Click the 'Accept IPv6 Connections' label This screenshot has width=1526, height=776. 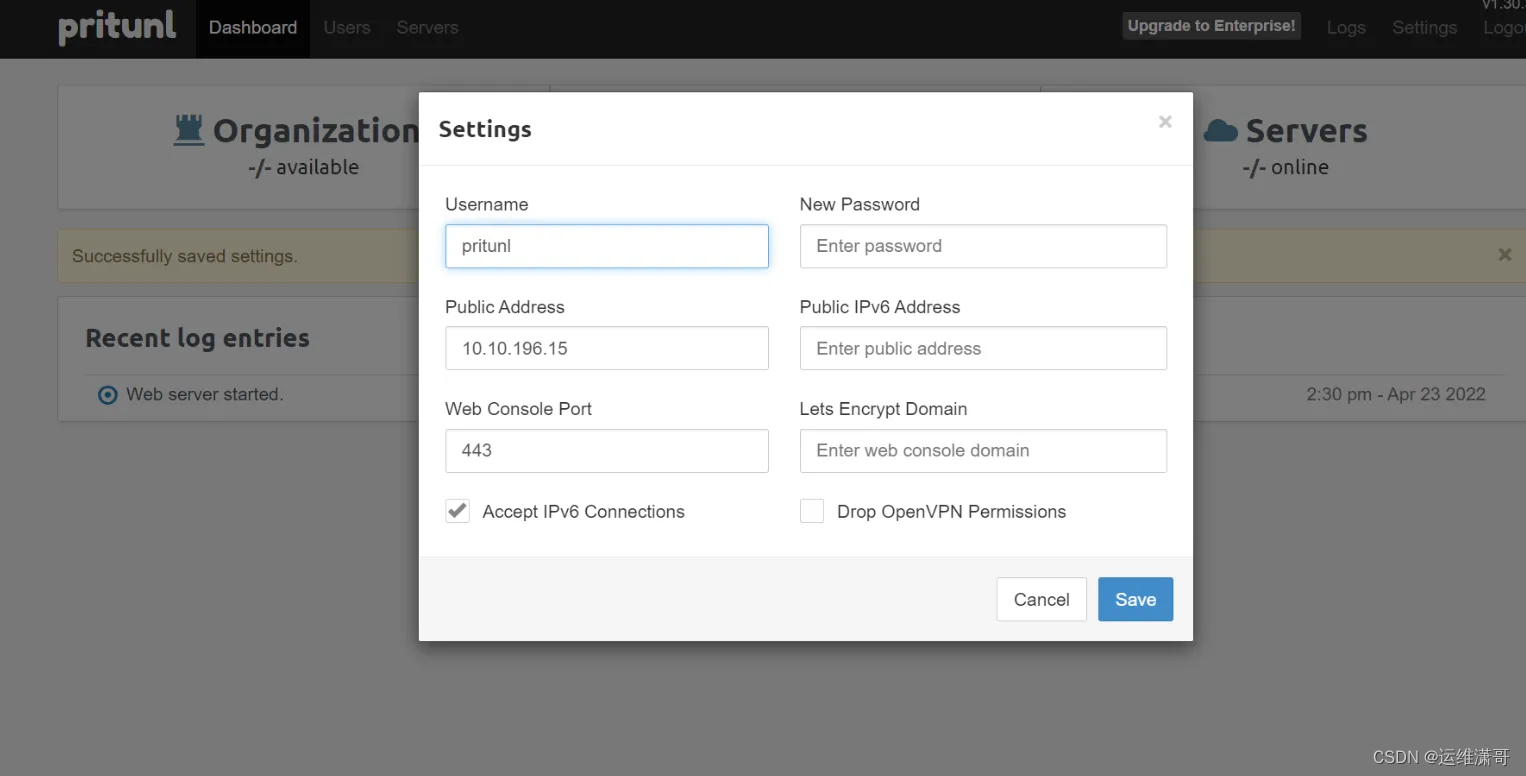[583, 511]
